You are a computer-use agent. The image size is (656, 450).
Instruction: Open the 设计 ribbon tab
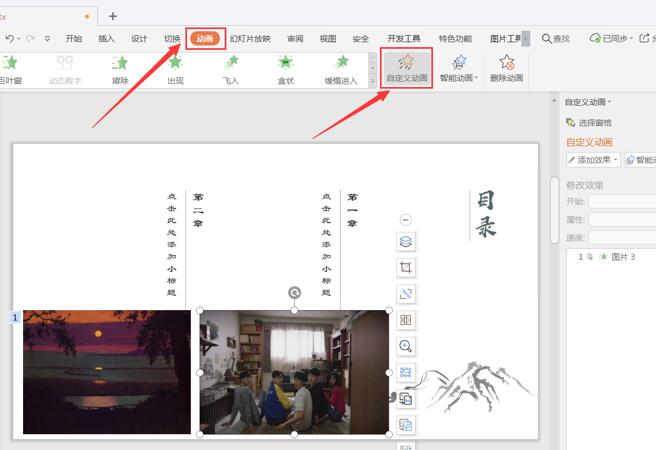139,38
